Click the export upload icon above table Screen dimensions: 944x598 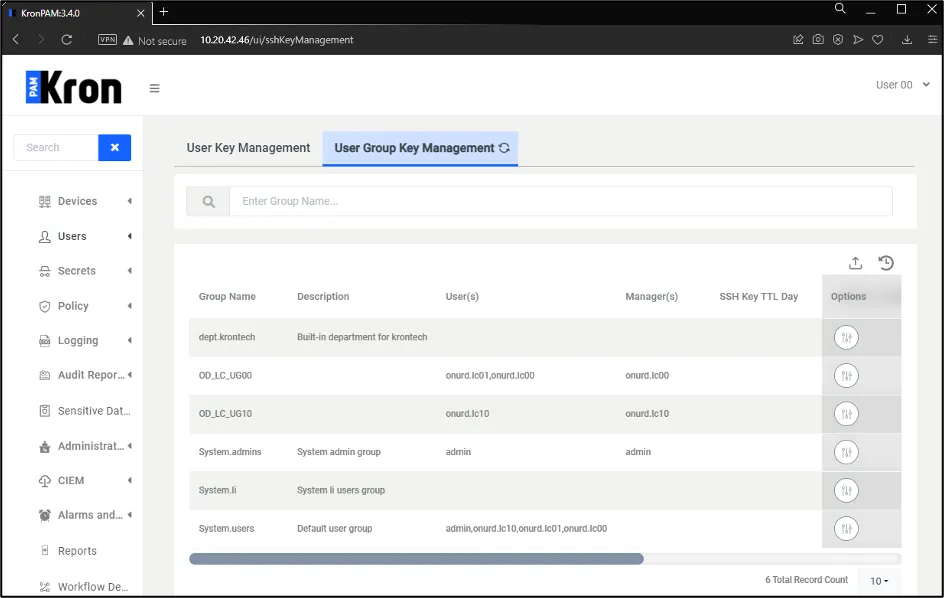coord(855,263)
